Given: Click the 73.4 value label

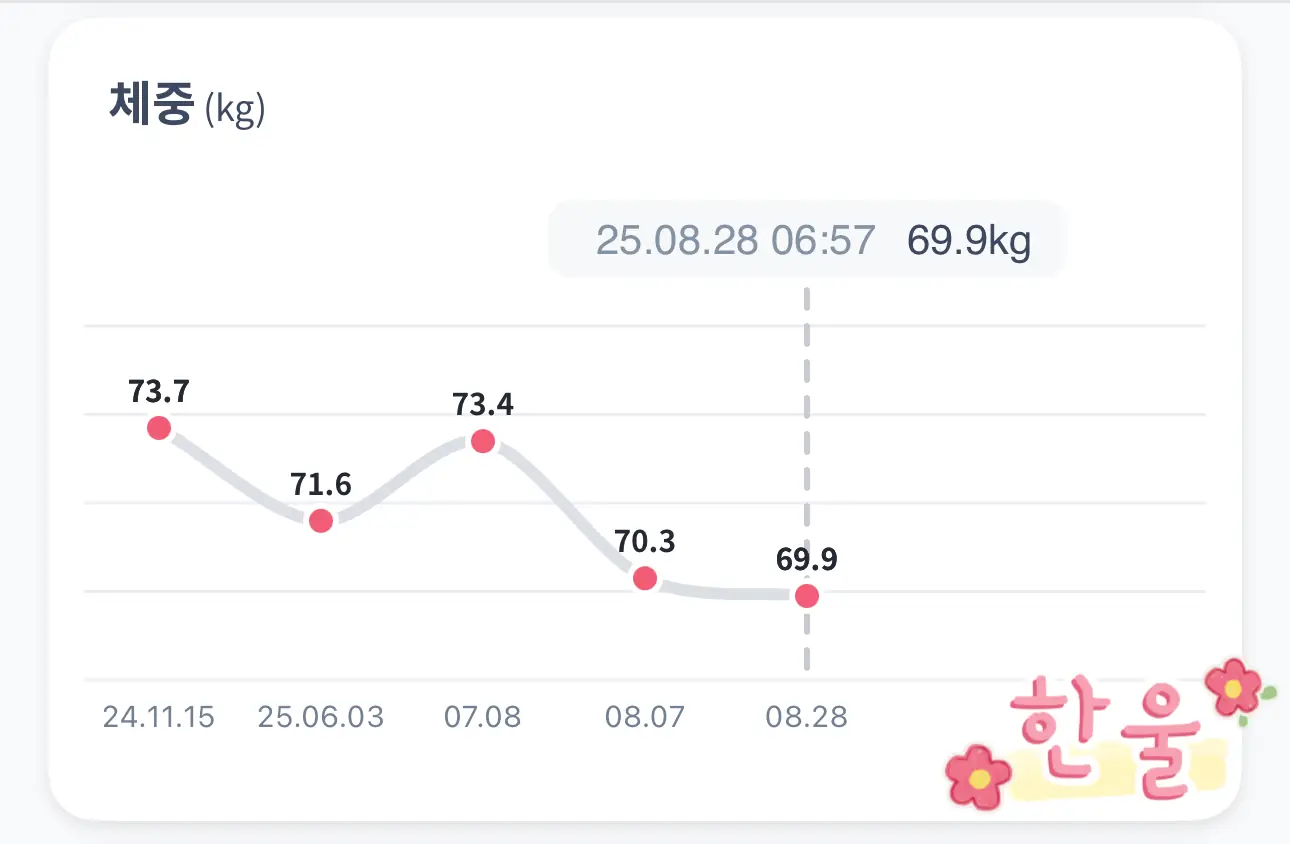Looking at the screenshot, I should 483,404.
